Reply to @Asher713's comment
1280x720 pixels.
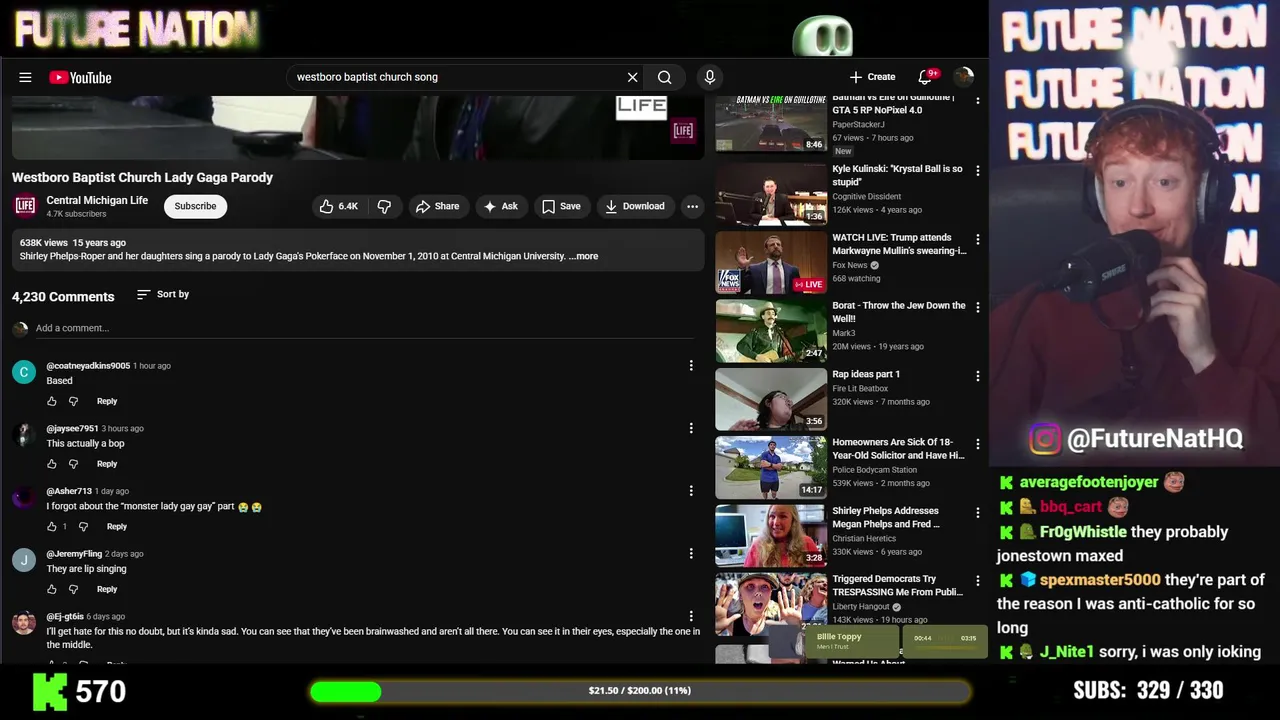117,526
